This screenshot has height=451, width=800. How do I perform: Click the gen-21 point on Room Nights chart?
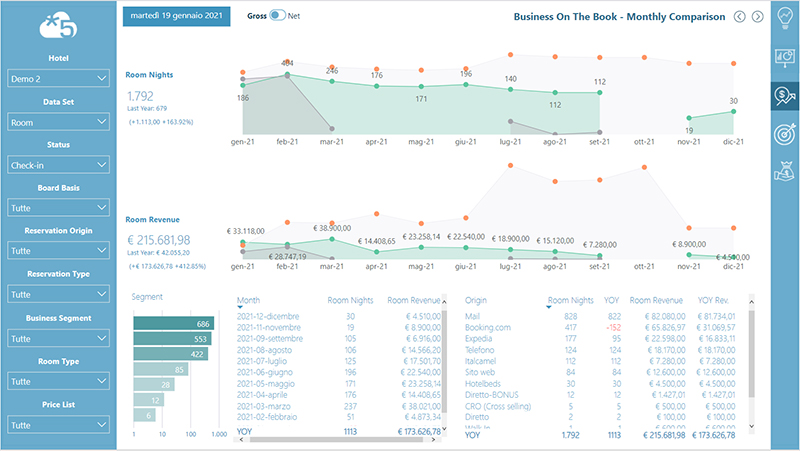tap(243, 85)
